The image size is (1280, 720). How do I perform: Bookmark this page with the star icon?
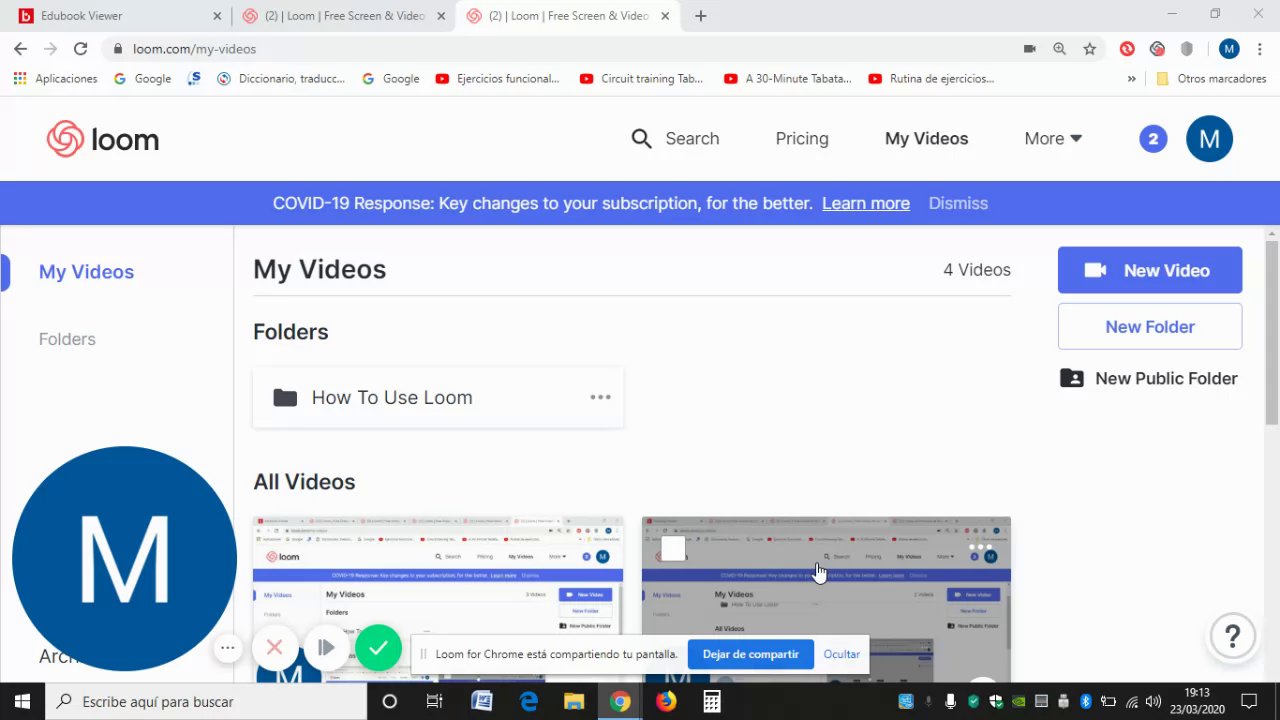[x=1090, y=48]
